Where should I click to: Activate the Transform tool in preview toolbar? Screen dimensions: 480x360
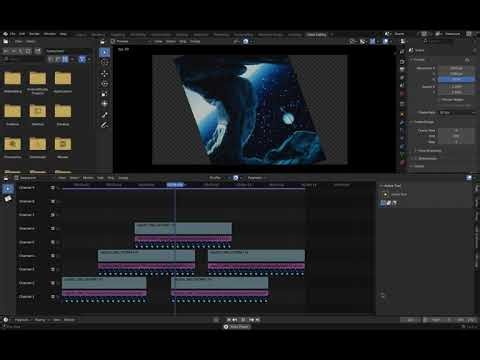click(x=104, y=104)
